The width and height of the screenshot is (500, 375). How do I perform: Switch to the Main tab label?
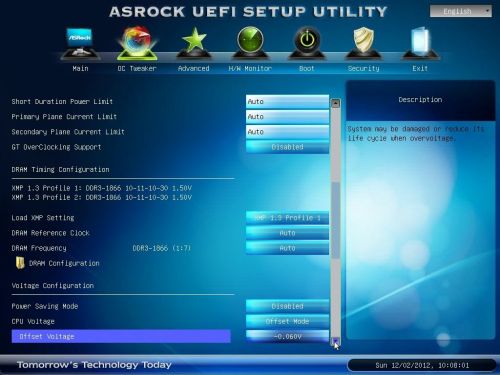(x=80, y=68)
